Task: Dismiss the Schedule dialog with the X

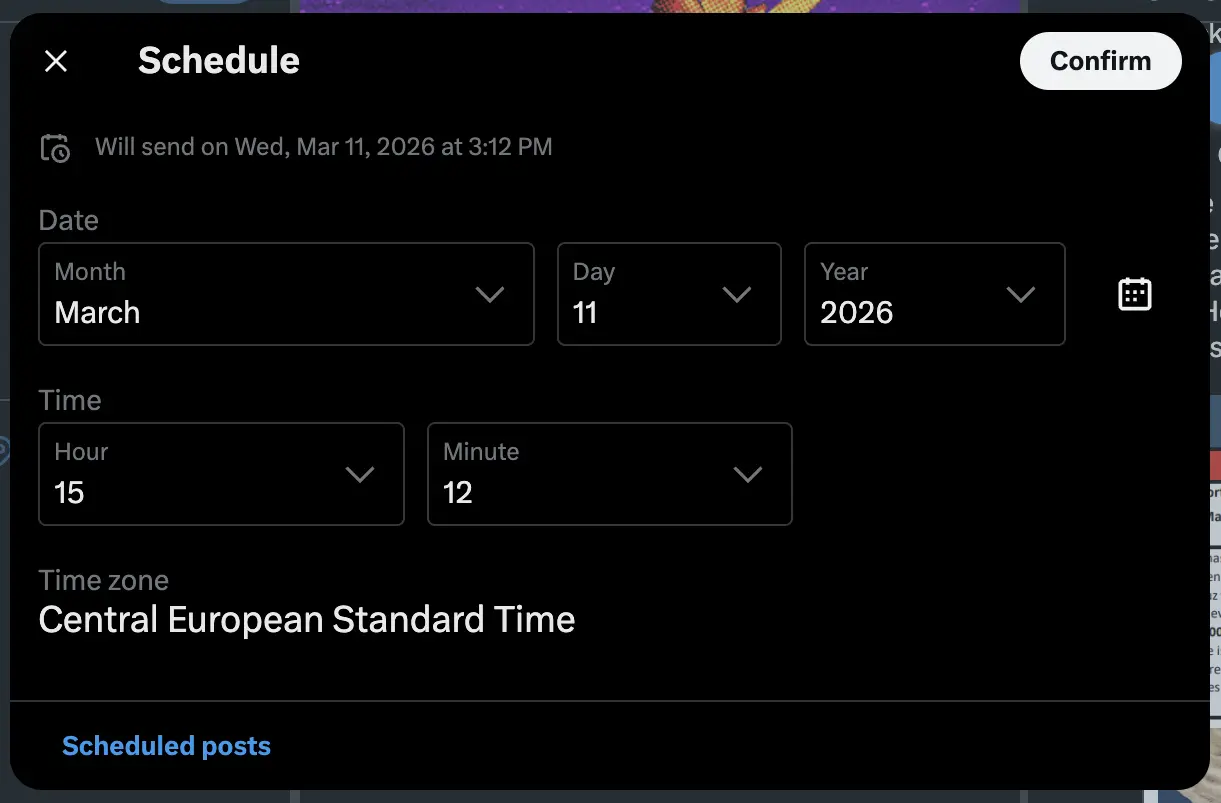Action: 56,61
